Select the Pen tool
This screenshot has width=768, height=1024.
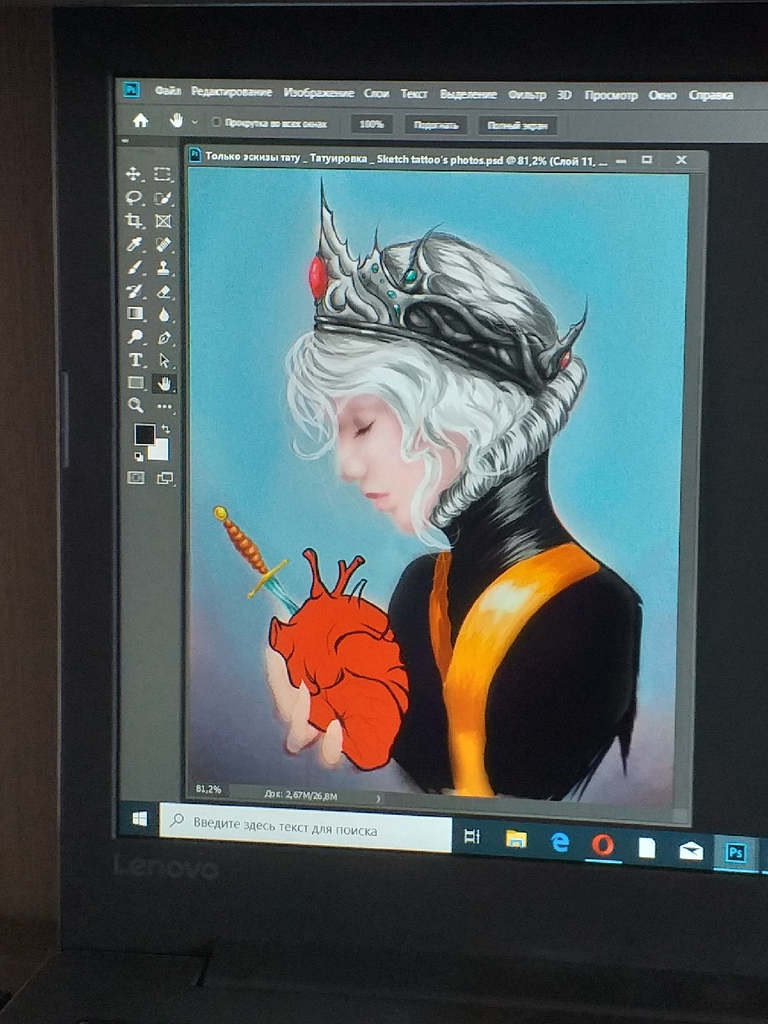[x=164, y=338]
